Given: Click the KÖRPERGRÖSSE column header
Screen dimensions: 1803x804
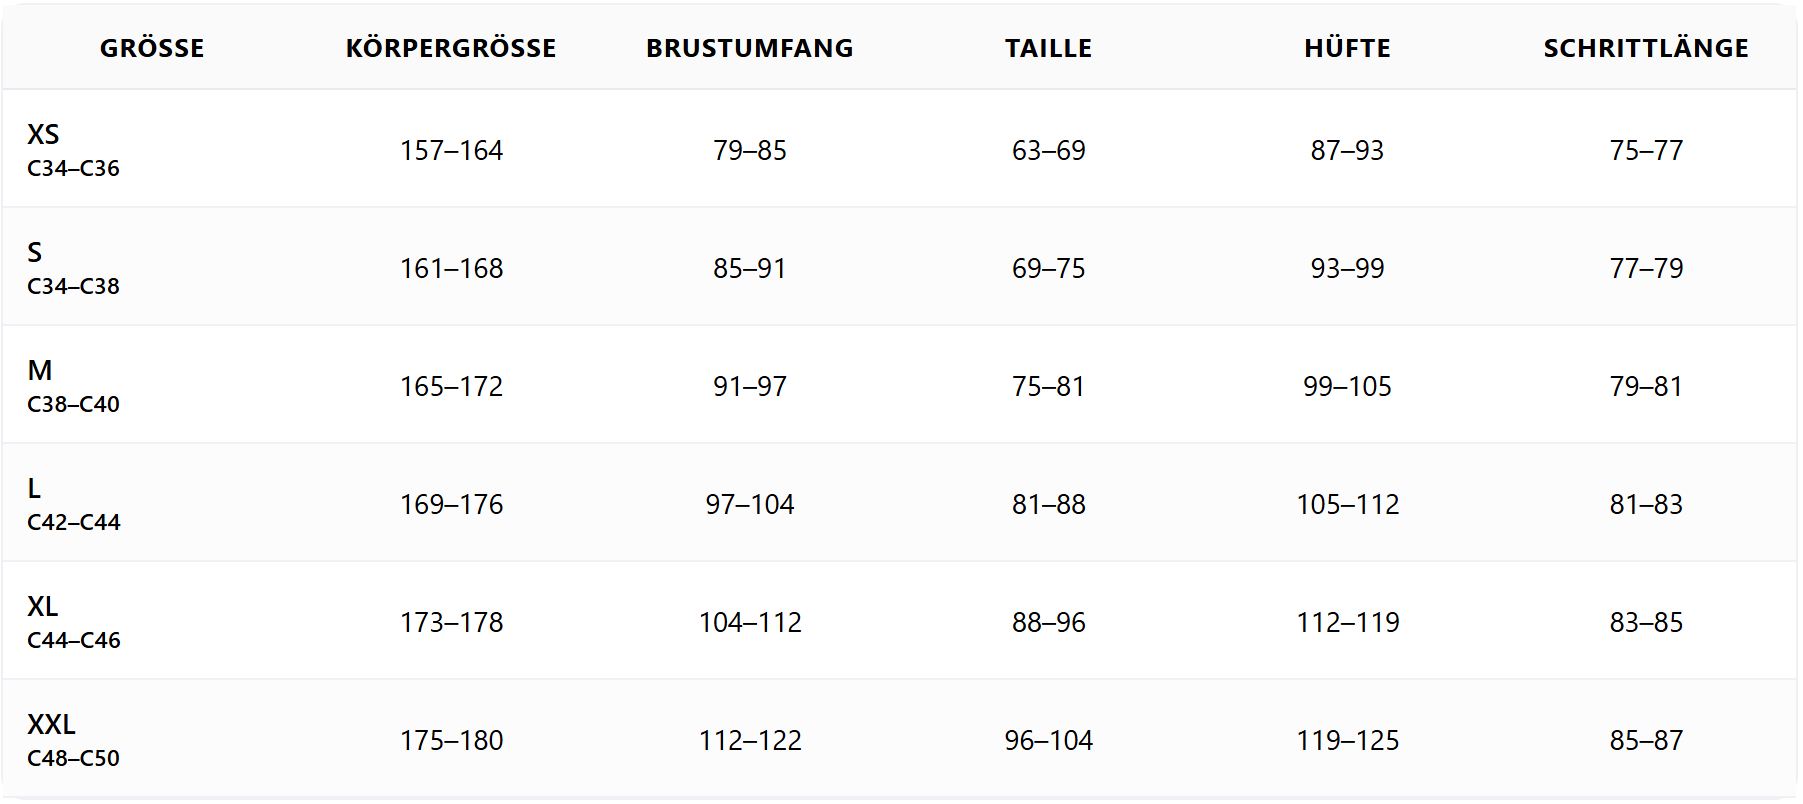Looking at the screenshot, I should click(451, 48).
